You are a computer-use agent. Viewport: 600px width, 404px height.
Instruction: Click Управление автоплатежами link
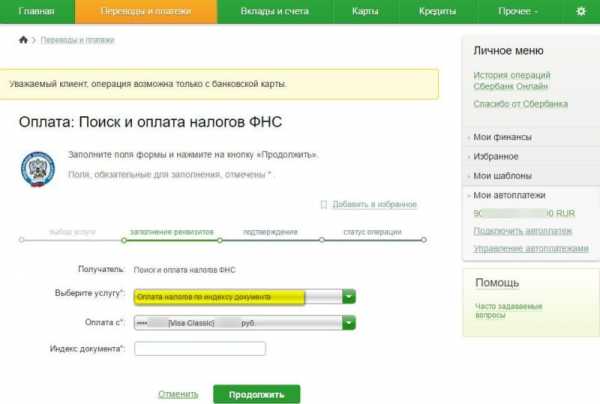[531, 249]
